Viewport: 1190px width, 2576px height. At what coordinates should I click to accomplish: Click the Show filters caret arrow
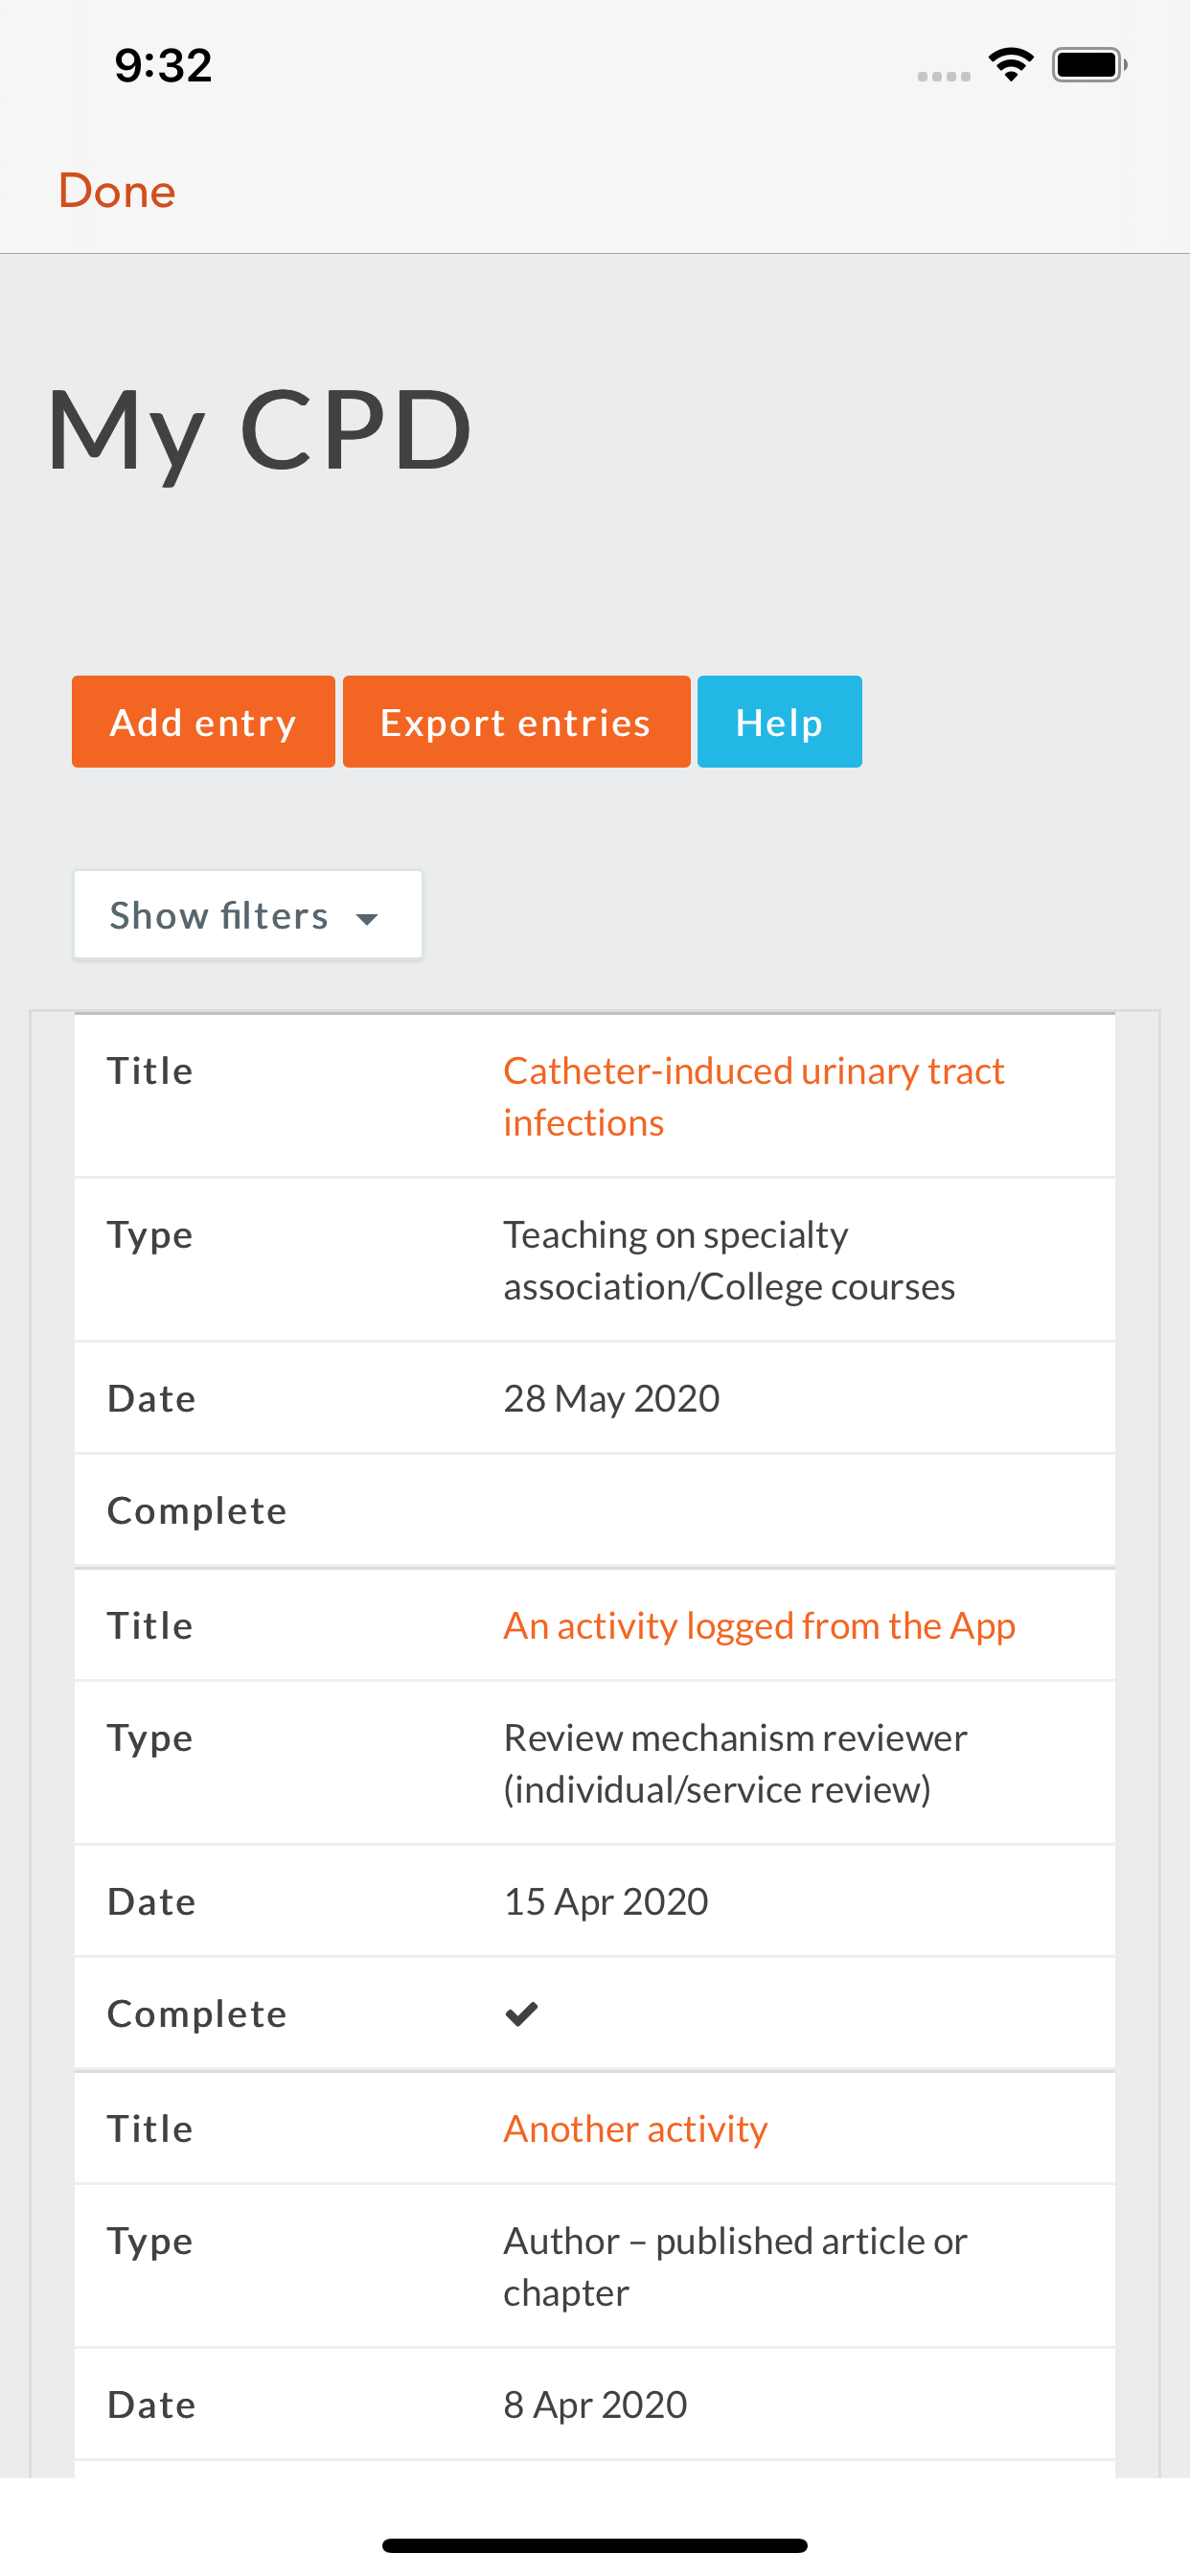coord(367,918)
